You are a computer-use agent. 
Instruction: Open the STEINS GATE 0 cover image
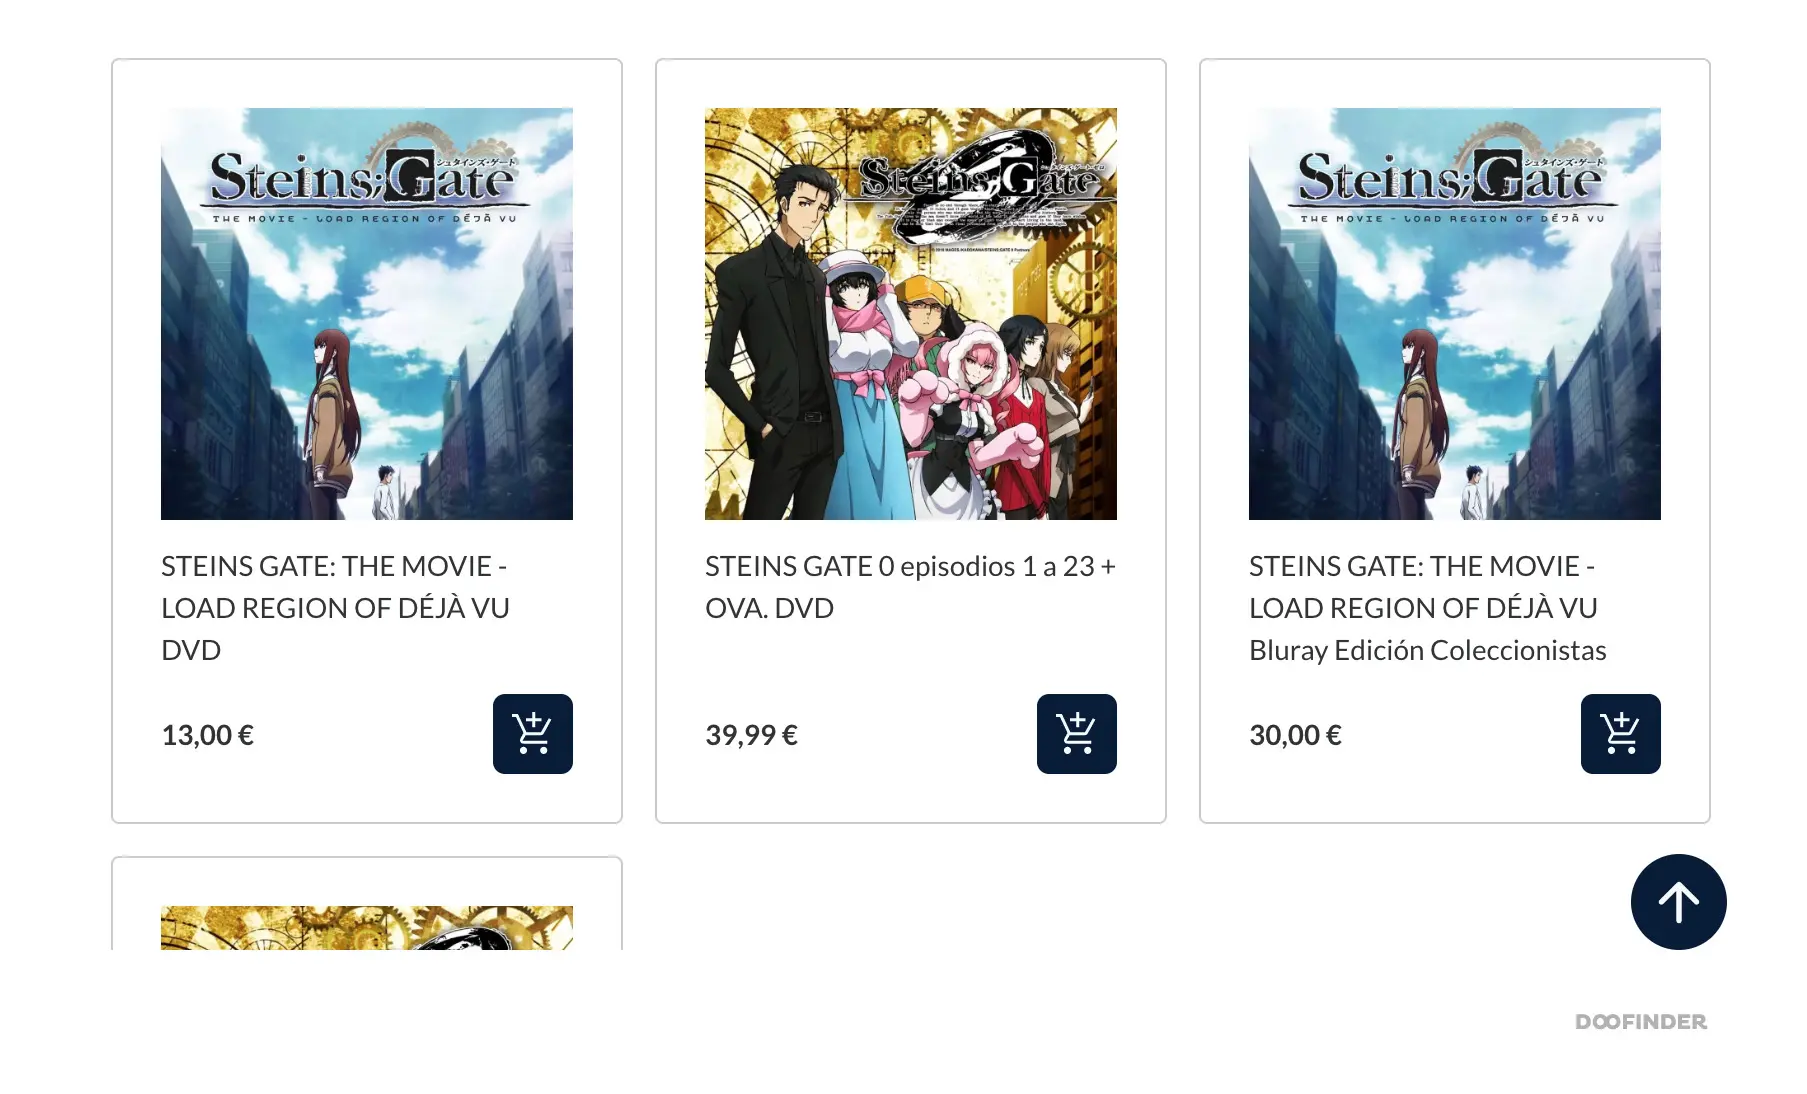(911, 314)
